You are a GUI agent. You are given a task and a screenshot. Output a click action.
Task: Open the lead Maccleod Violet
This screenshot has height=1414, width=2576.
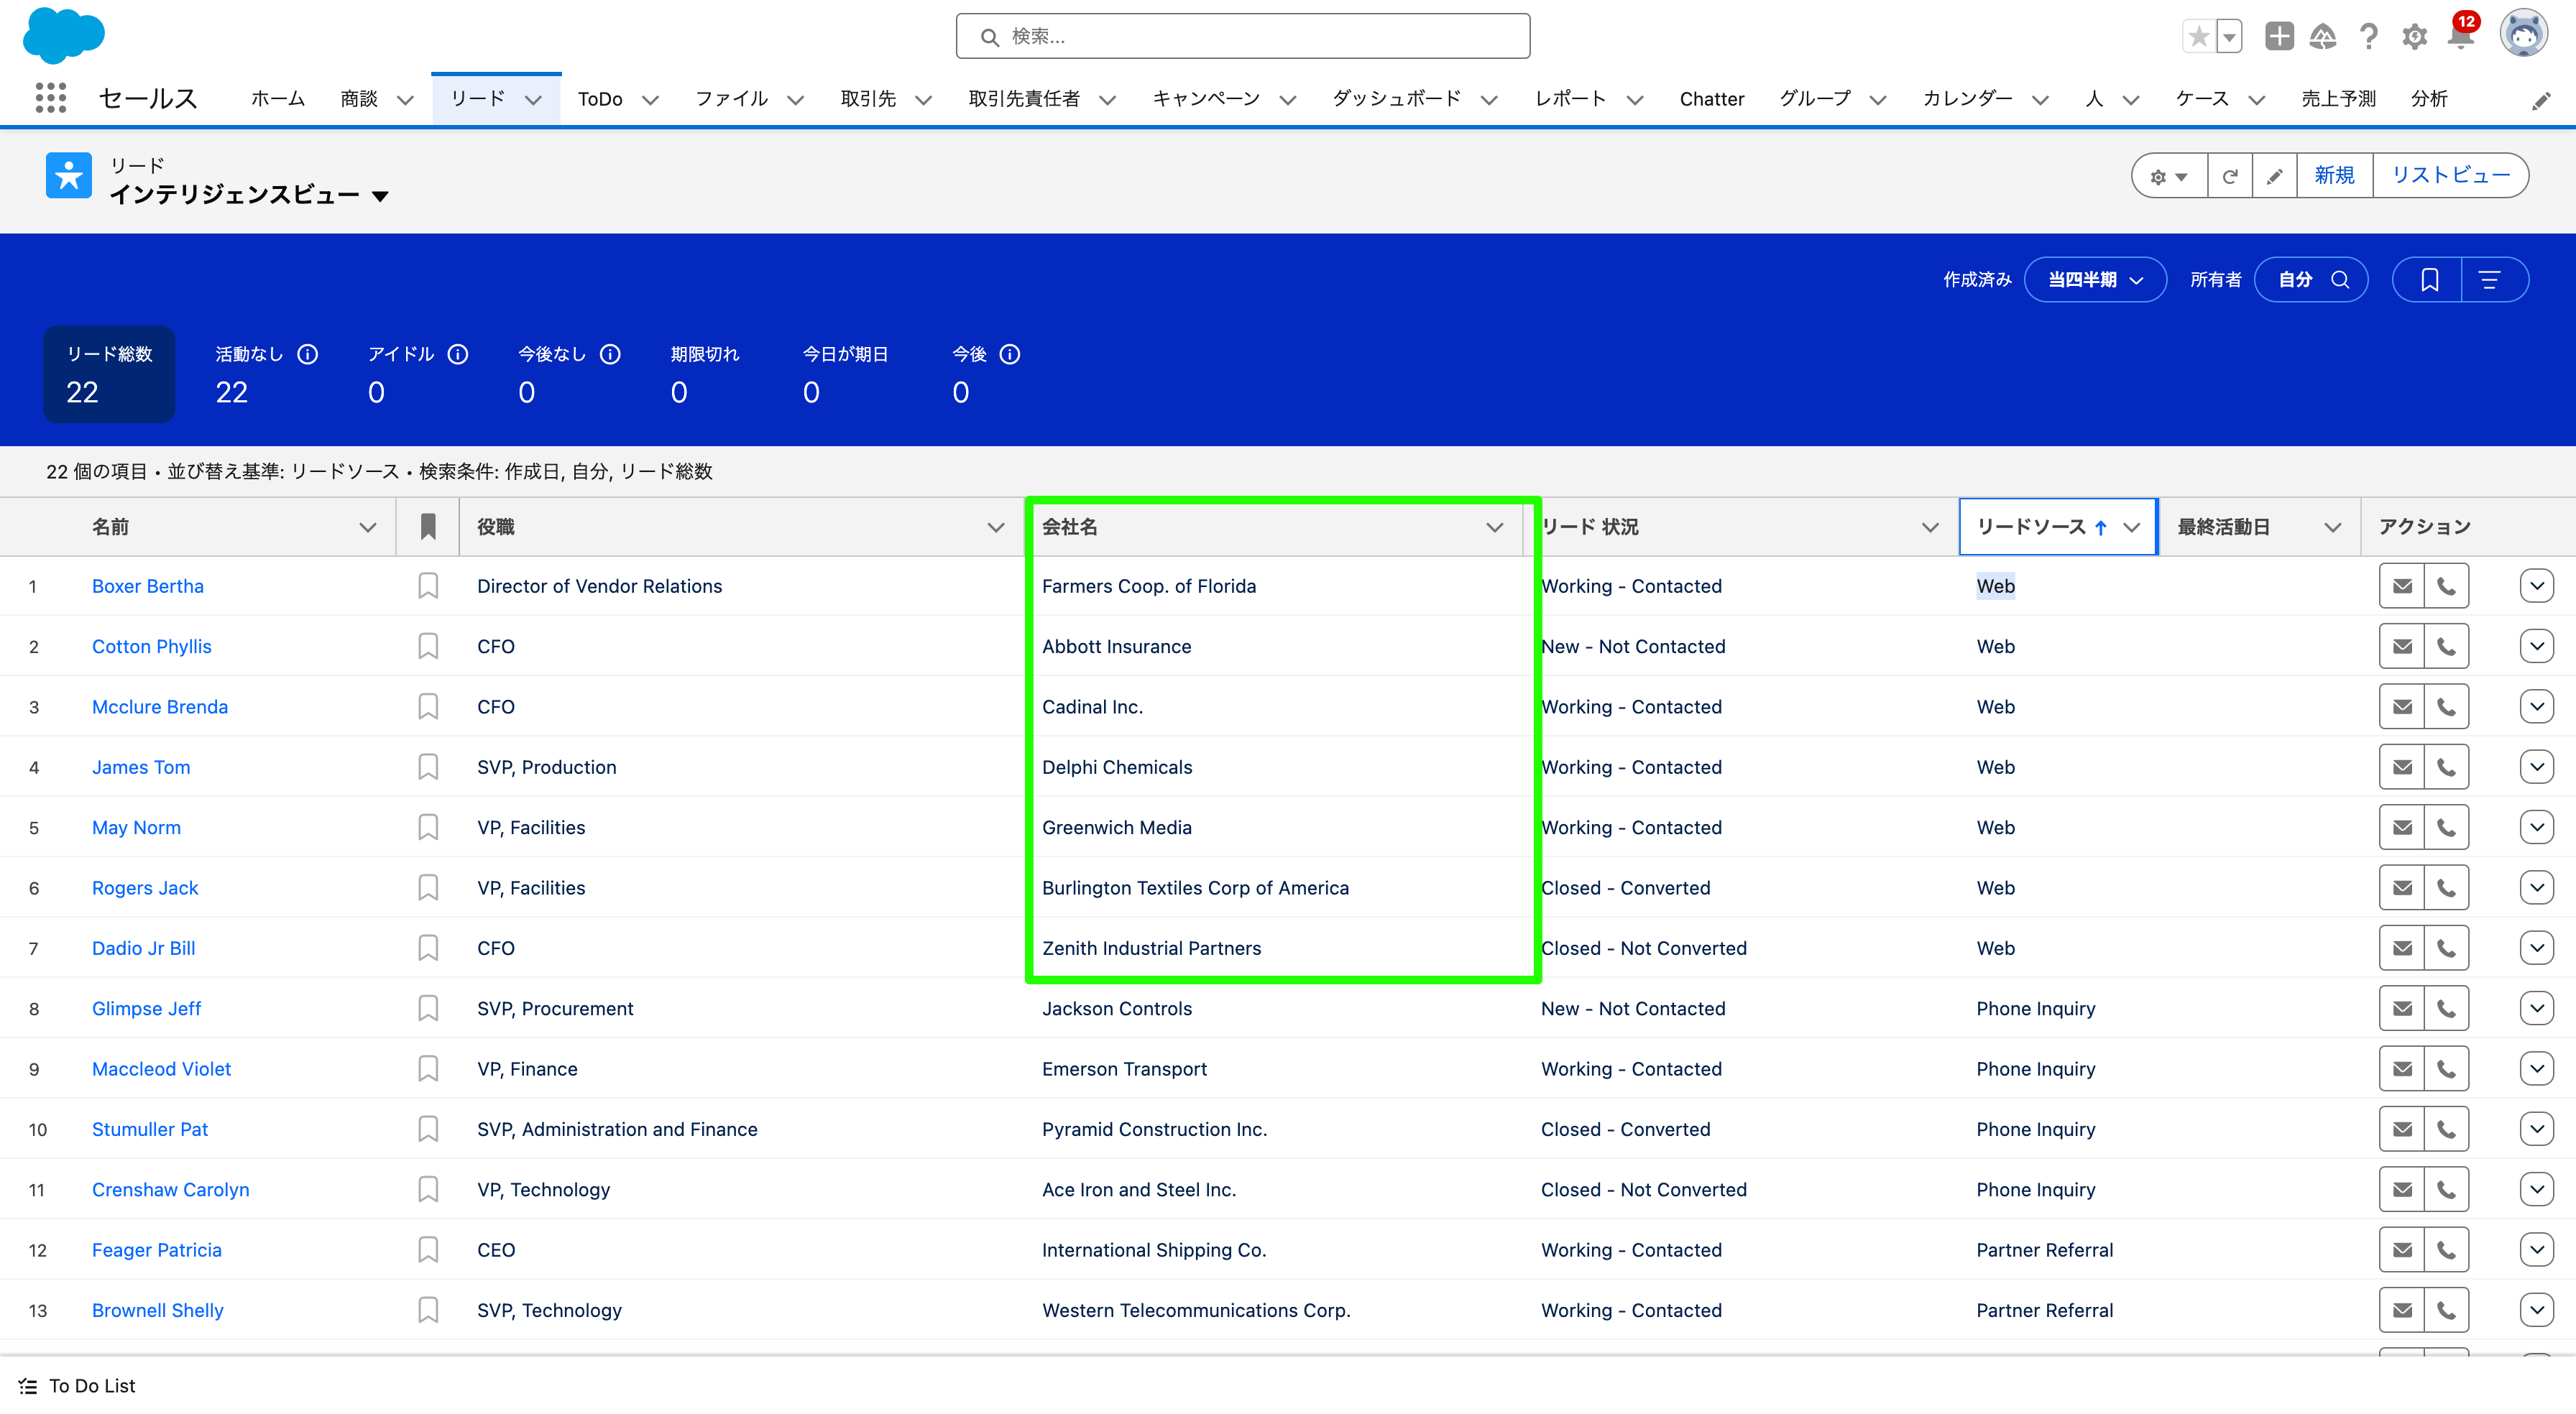pyautogui.click(x=161, y=1068)
